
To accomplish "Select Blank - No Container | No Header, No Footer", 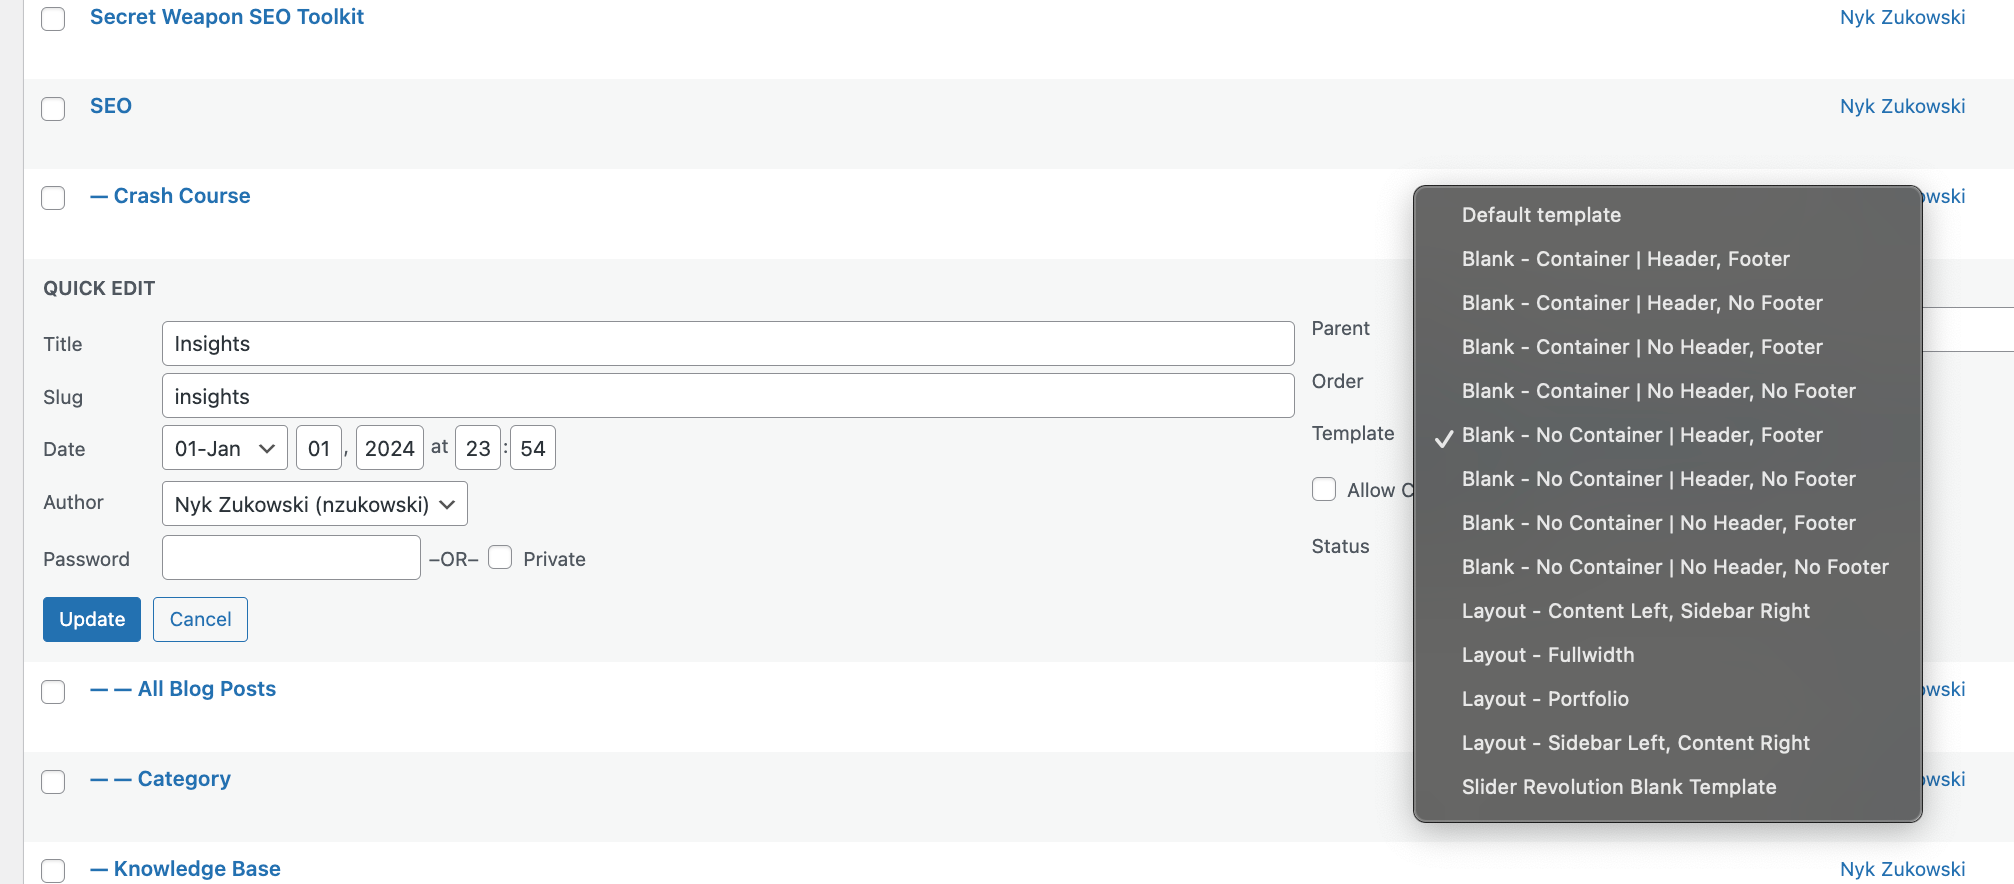I will click(x=1668, y=567).
